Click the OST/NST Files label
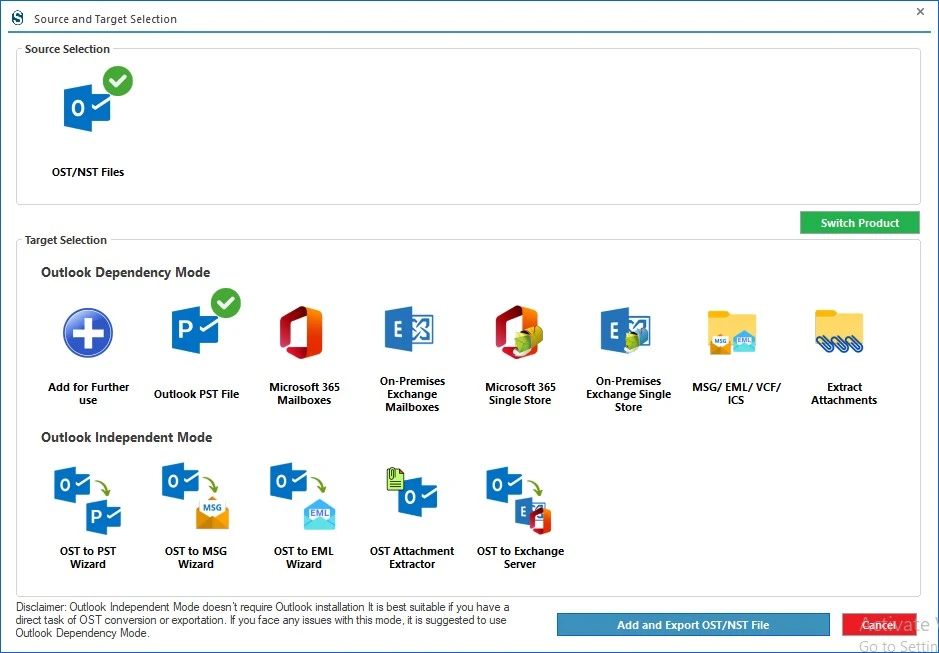The height and width of the screenshot is (653, 939). click(x=88, y=172)
